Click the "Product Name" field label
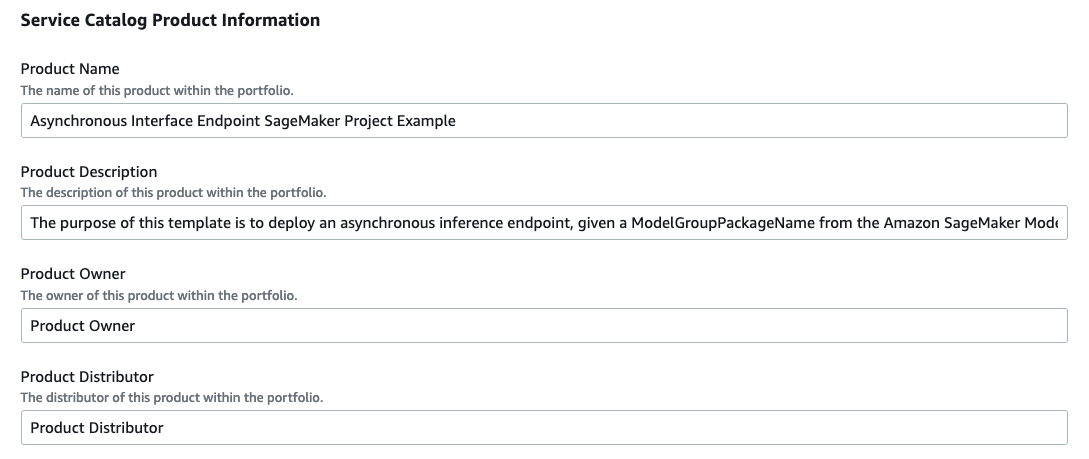Screen dimensions: 1089x459 coord(70,69)
